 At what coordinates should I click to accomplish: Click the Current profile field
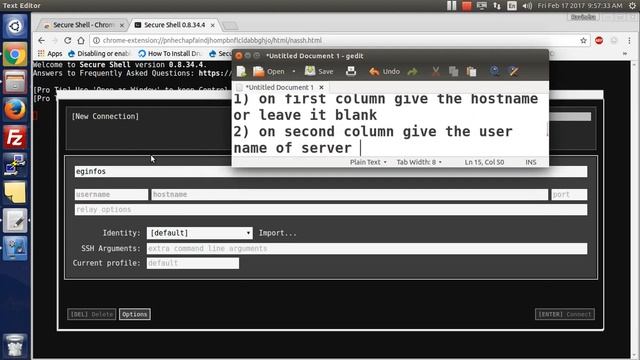click(x=193, y=263)
